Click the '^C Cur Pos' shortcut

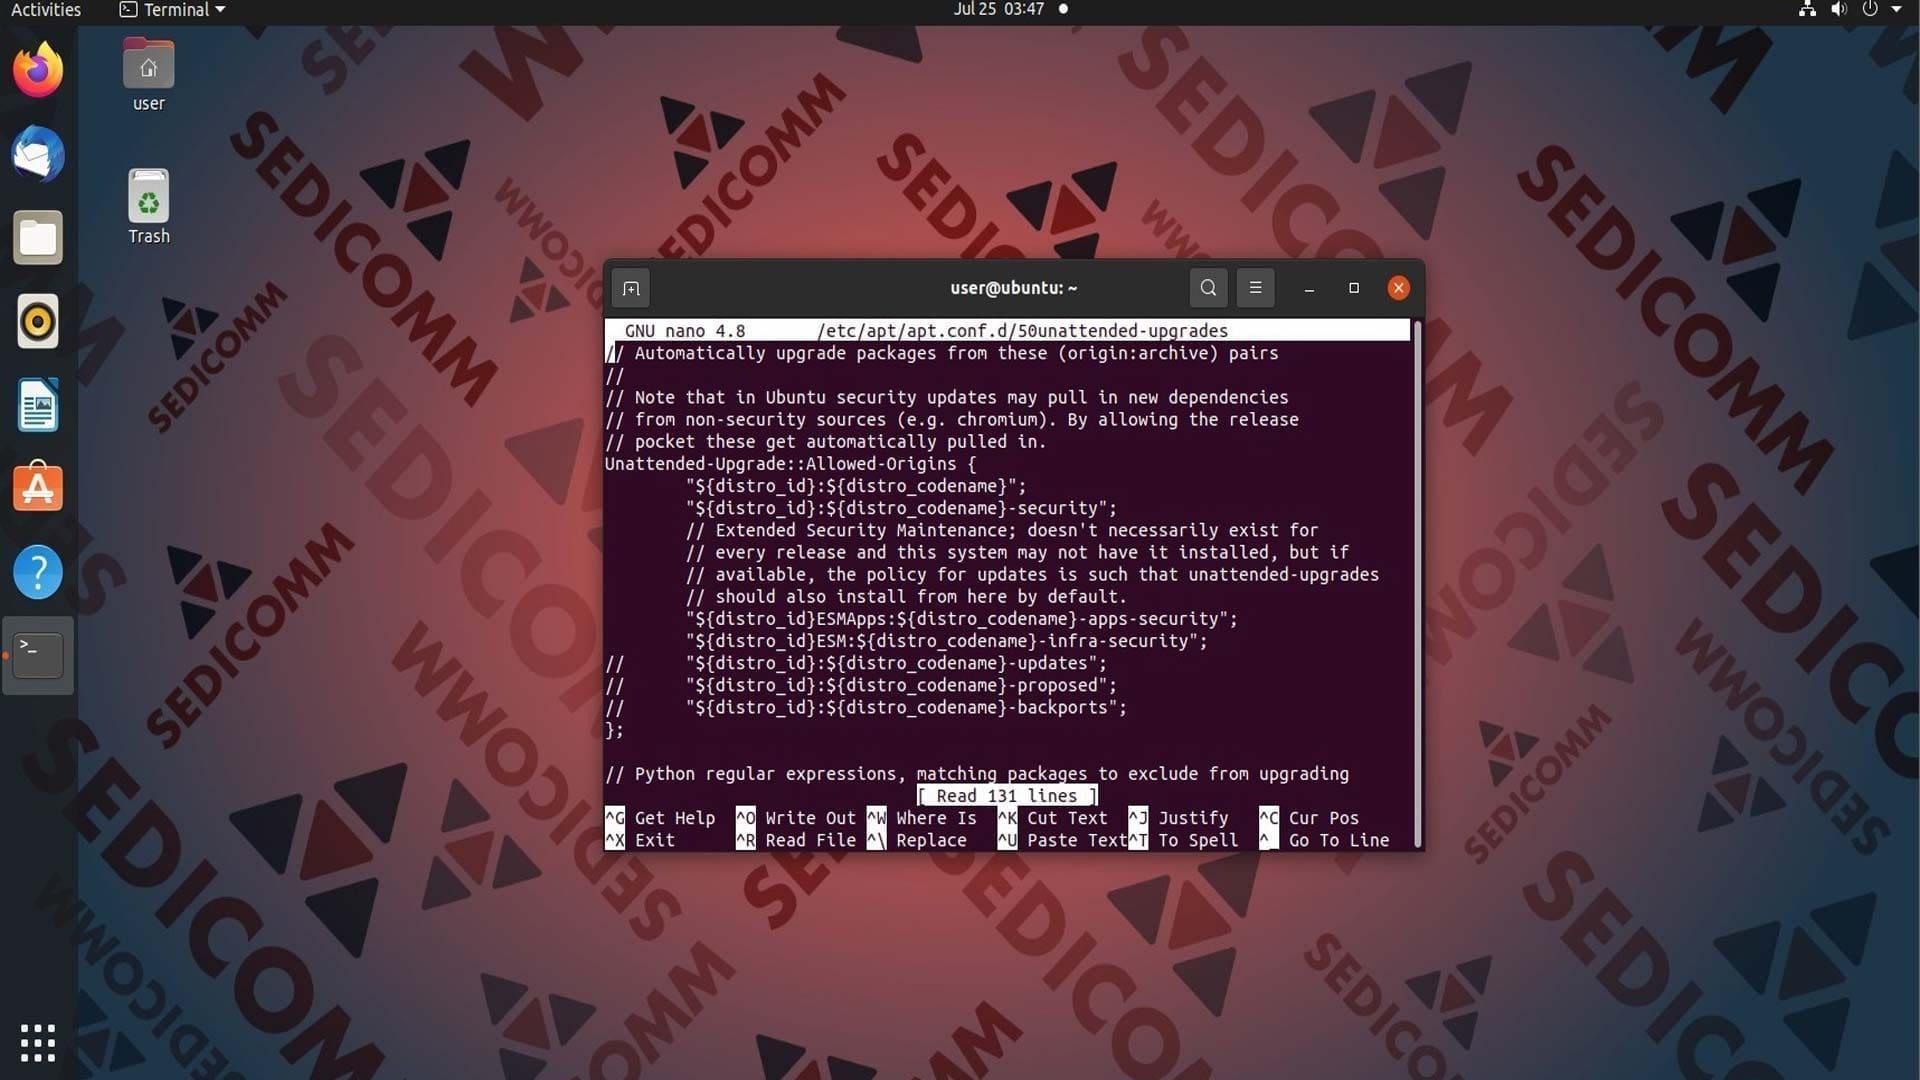click(x=1310, y=818)
